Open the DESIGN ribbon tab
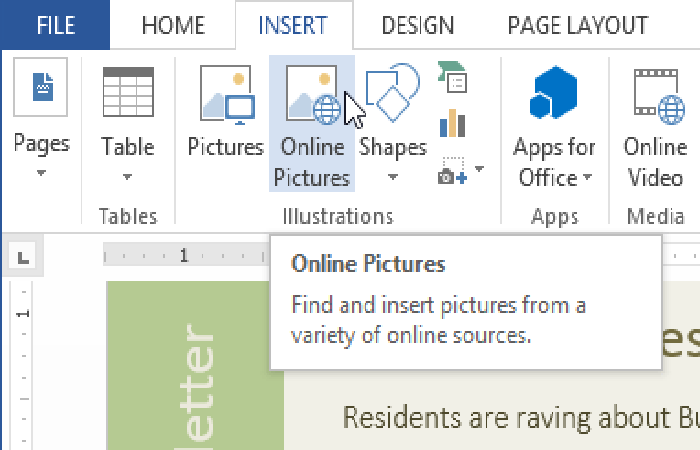Image resolution: width=700 pixels, height=450 pixels. tap(417, 25)
